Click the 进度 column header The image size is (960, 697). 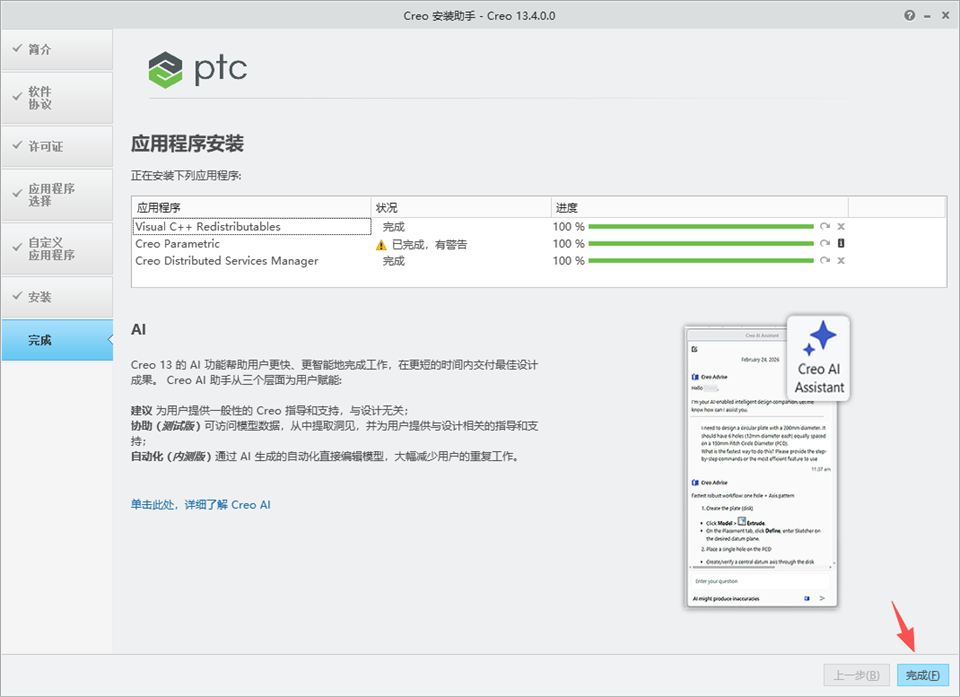click(x=700, y=208)
